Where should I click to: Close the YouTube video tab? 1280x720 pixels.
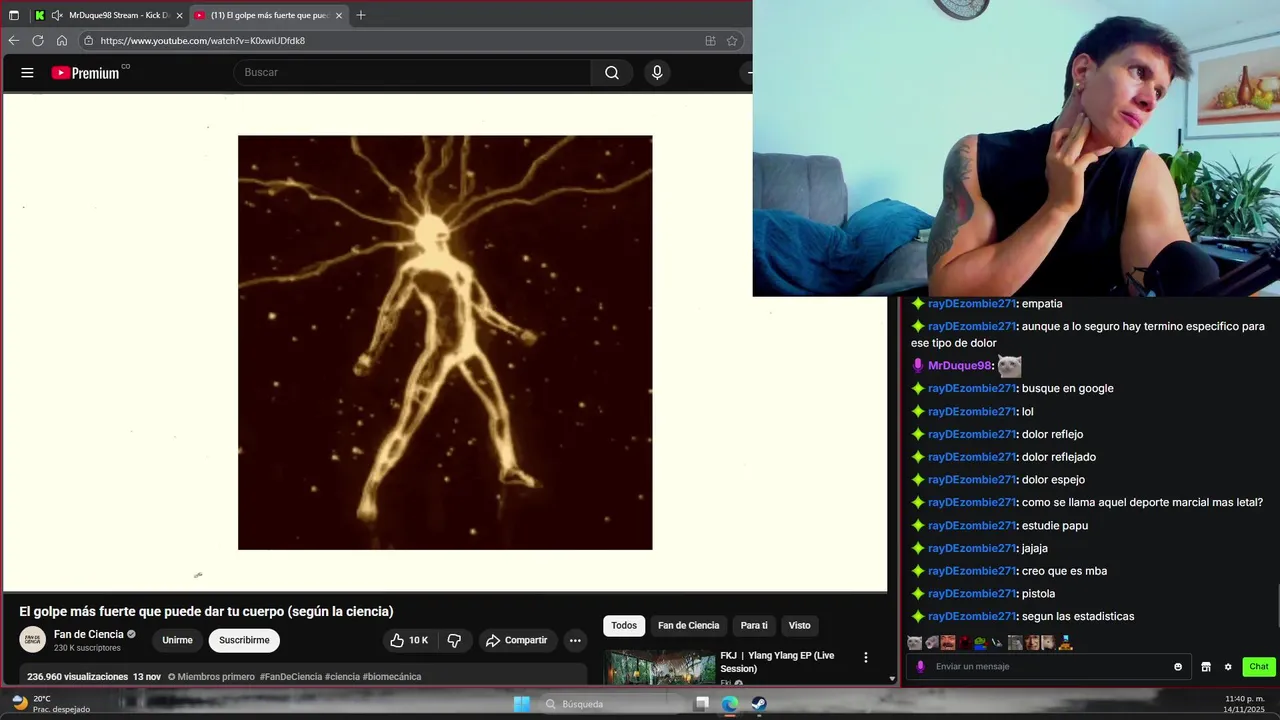point(339,15)
